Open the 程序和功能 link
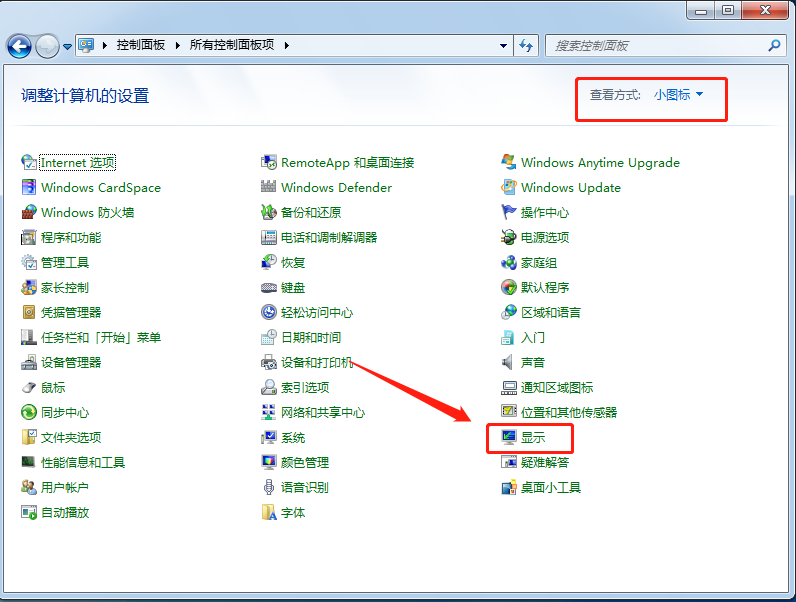The height and width of the screenshot is (602, 796). tap(70, 238)
